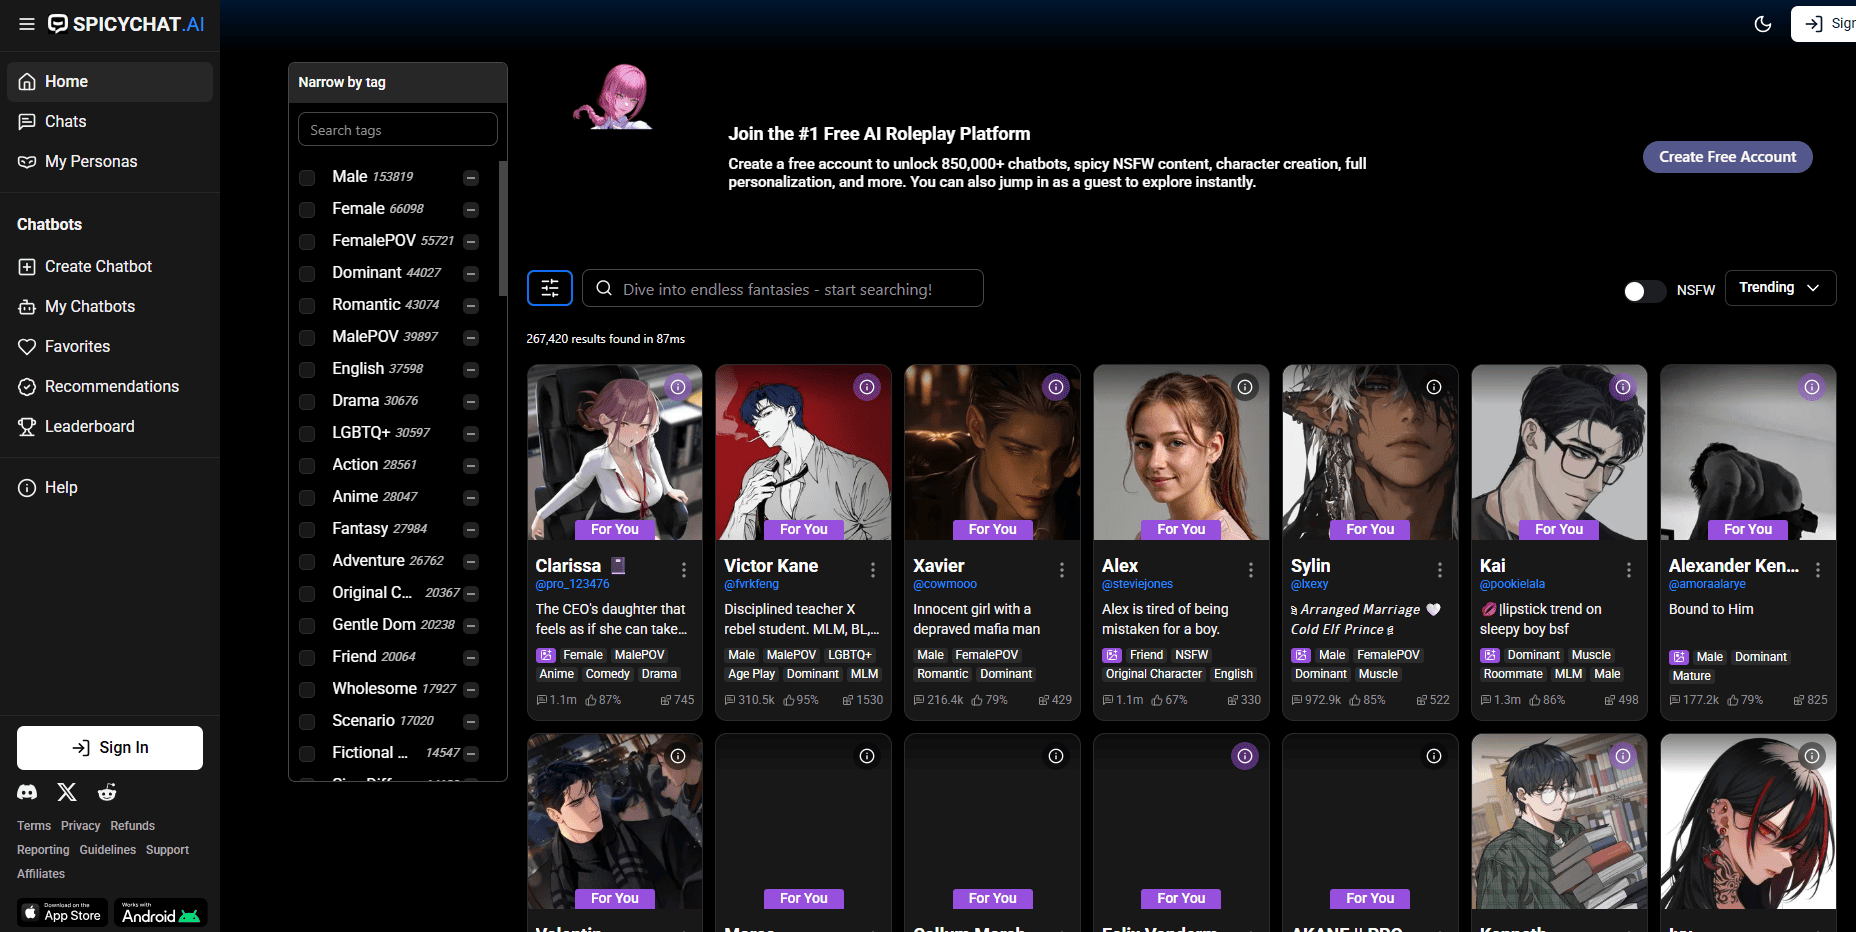Toggle the NSFW switch
The height and width of the screenshot is (932, 1856).
[x=1645, y=291]
